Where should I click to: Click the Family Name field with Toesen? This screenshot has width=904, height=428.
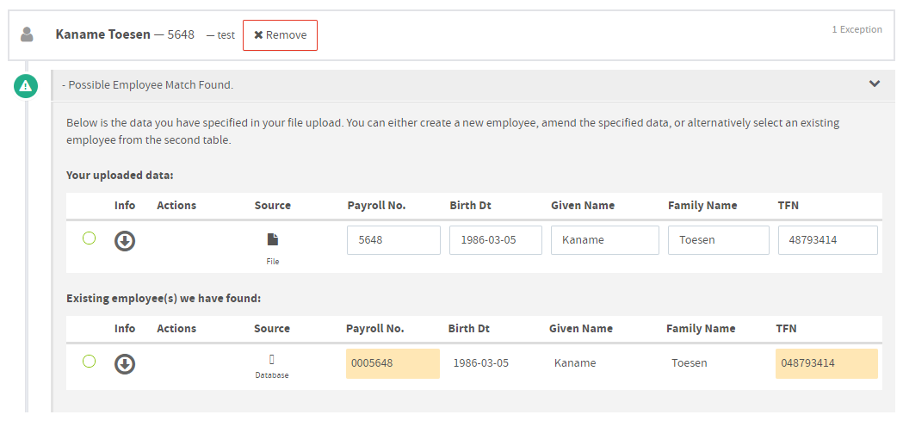[718, 240]
